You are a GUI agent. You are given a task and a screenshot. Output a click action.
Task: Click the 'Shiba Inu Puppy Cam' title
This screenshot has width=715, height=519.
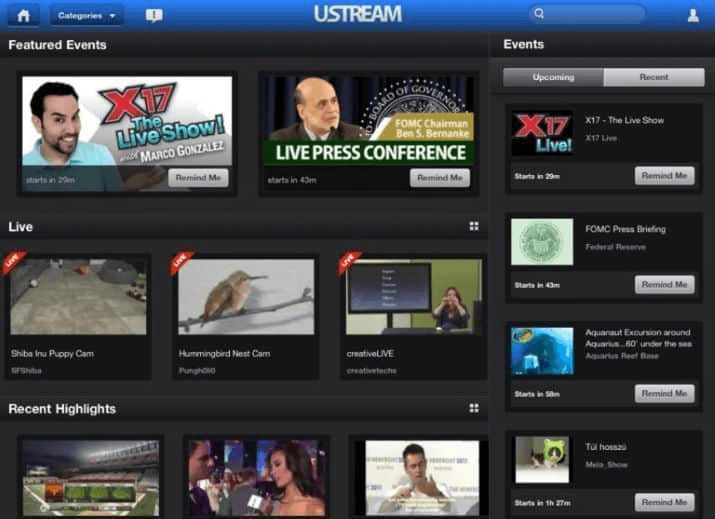(52, 353)
